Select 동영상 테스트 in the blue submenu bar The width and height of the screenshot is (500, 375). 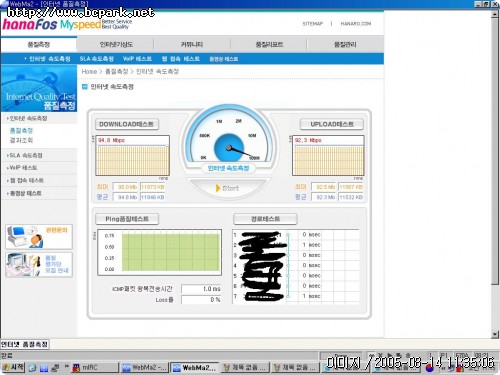tap(224, 59)
